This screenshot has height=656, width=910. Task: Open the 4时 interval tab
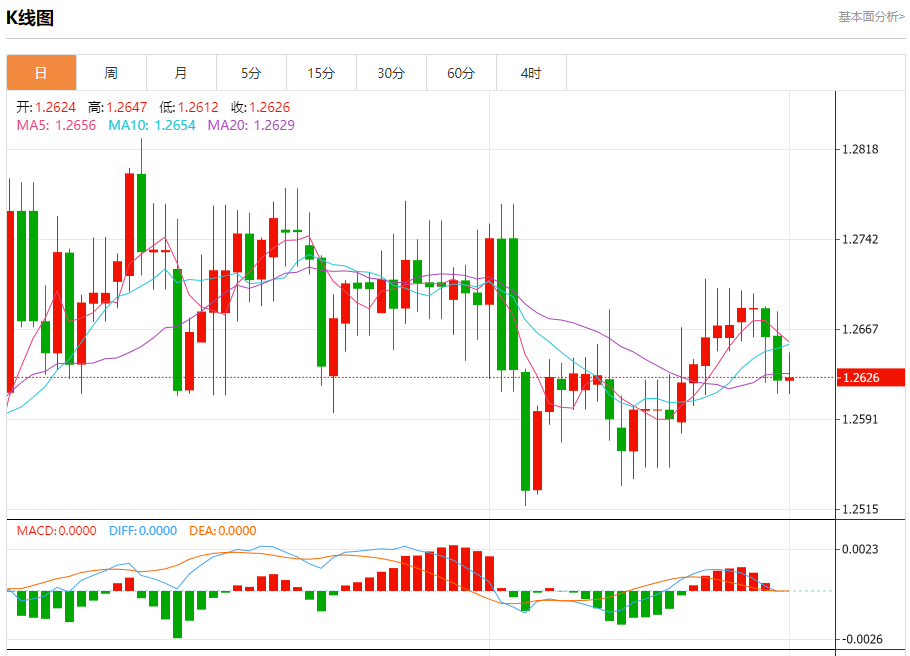pyautogui.click(x=531, y=73)
